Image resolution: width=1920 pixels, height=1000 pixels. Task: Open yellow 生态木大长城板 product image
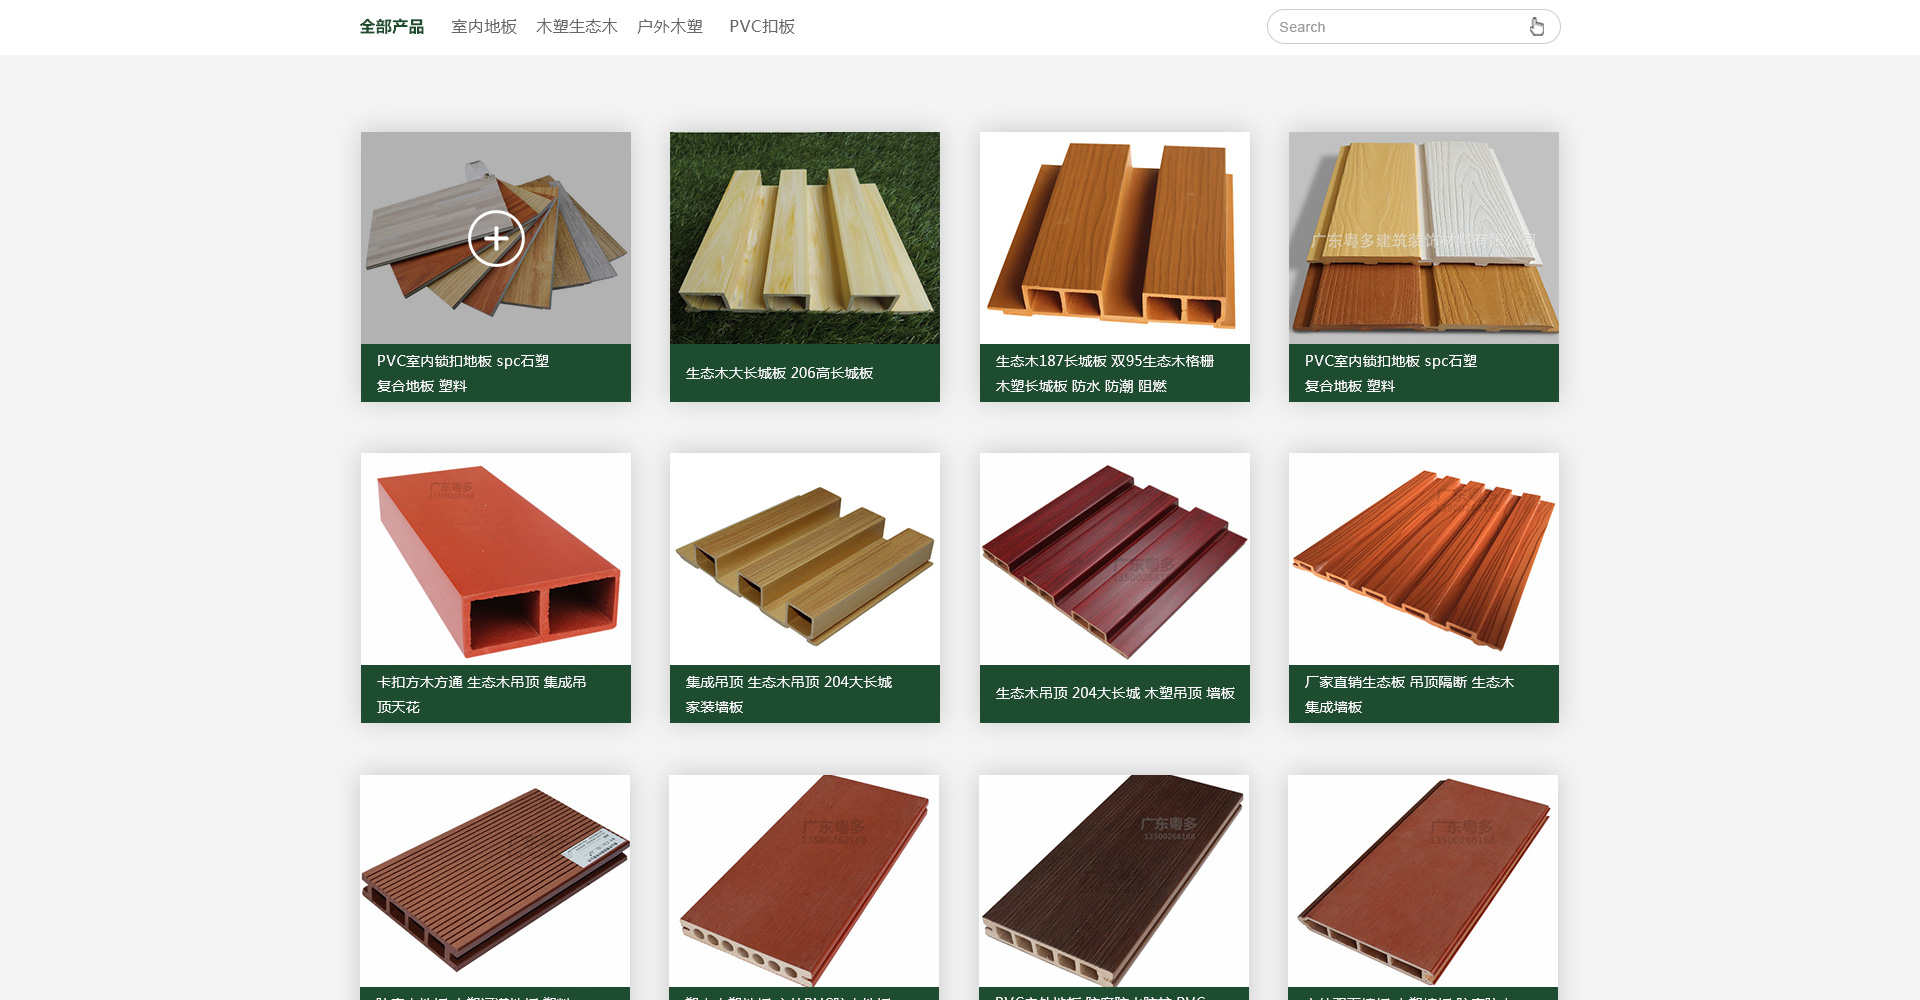(x=805, y=238)
